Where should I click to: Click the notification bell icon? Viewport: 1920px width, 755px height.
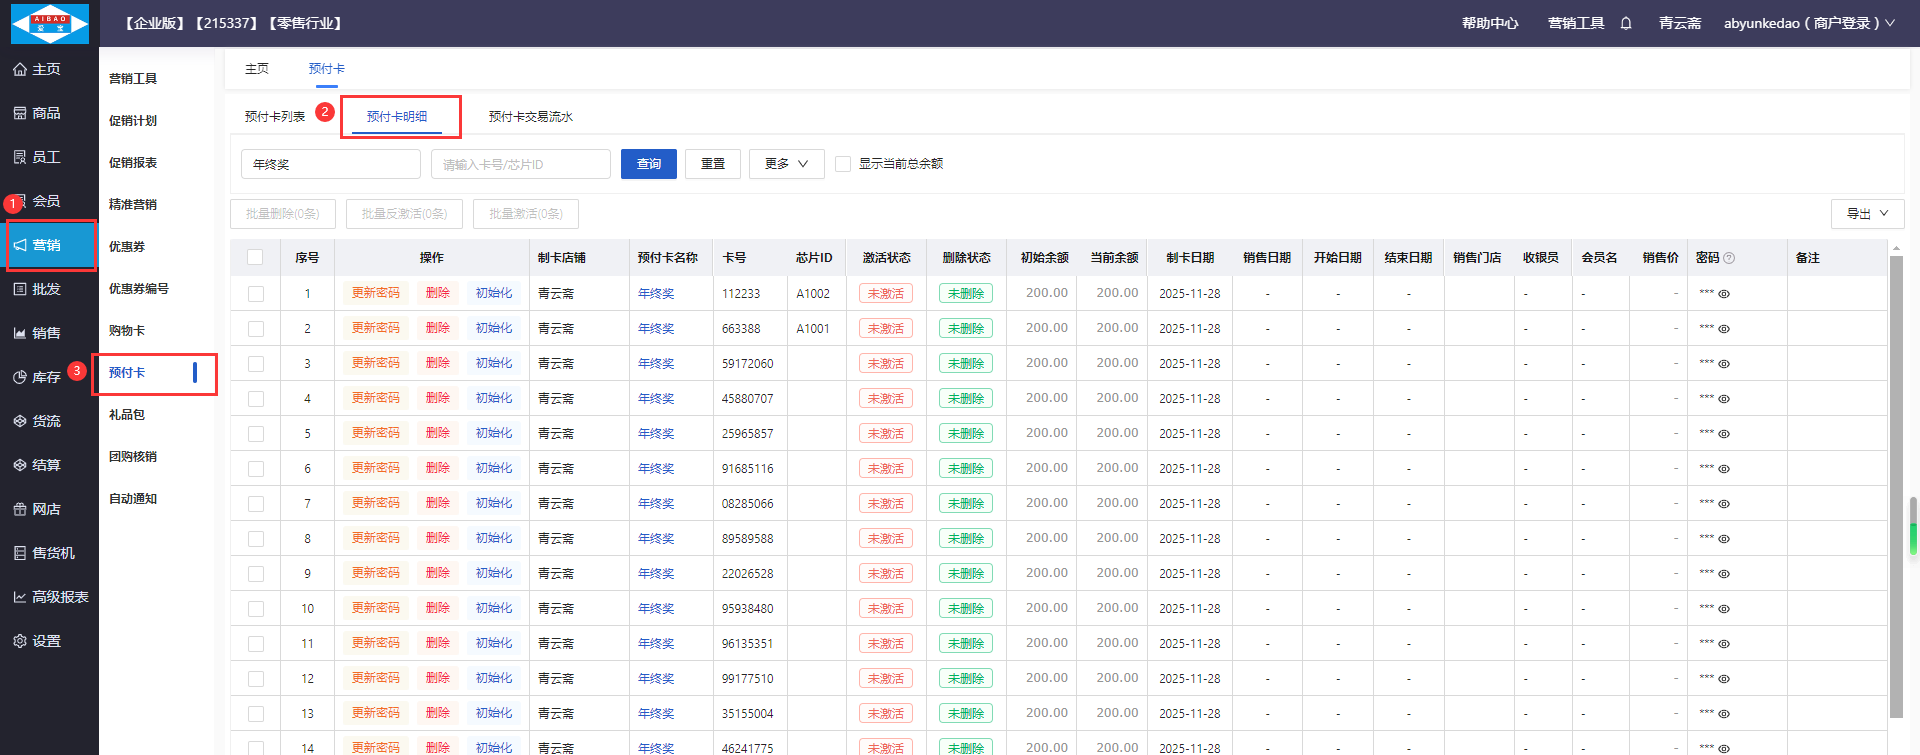coord(1626,23)
